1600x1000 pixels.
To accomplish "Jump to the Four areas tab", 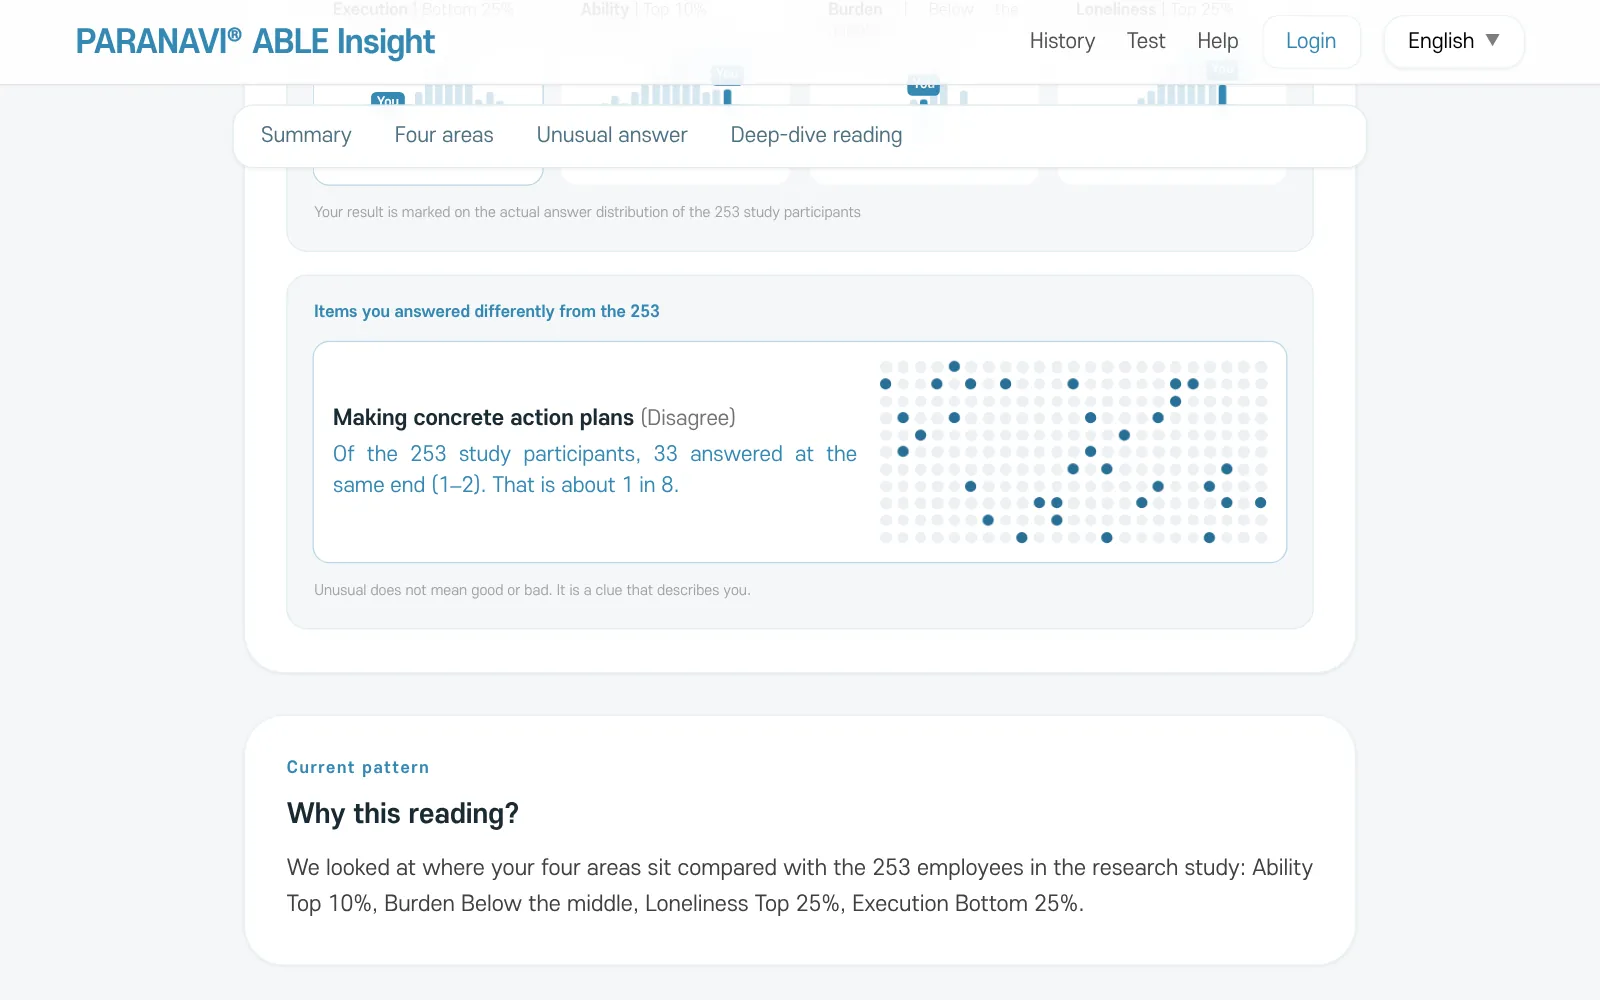I will 444,135.
